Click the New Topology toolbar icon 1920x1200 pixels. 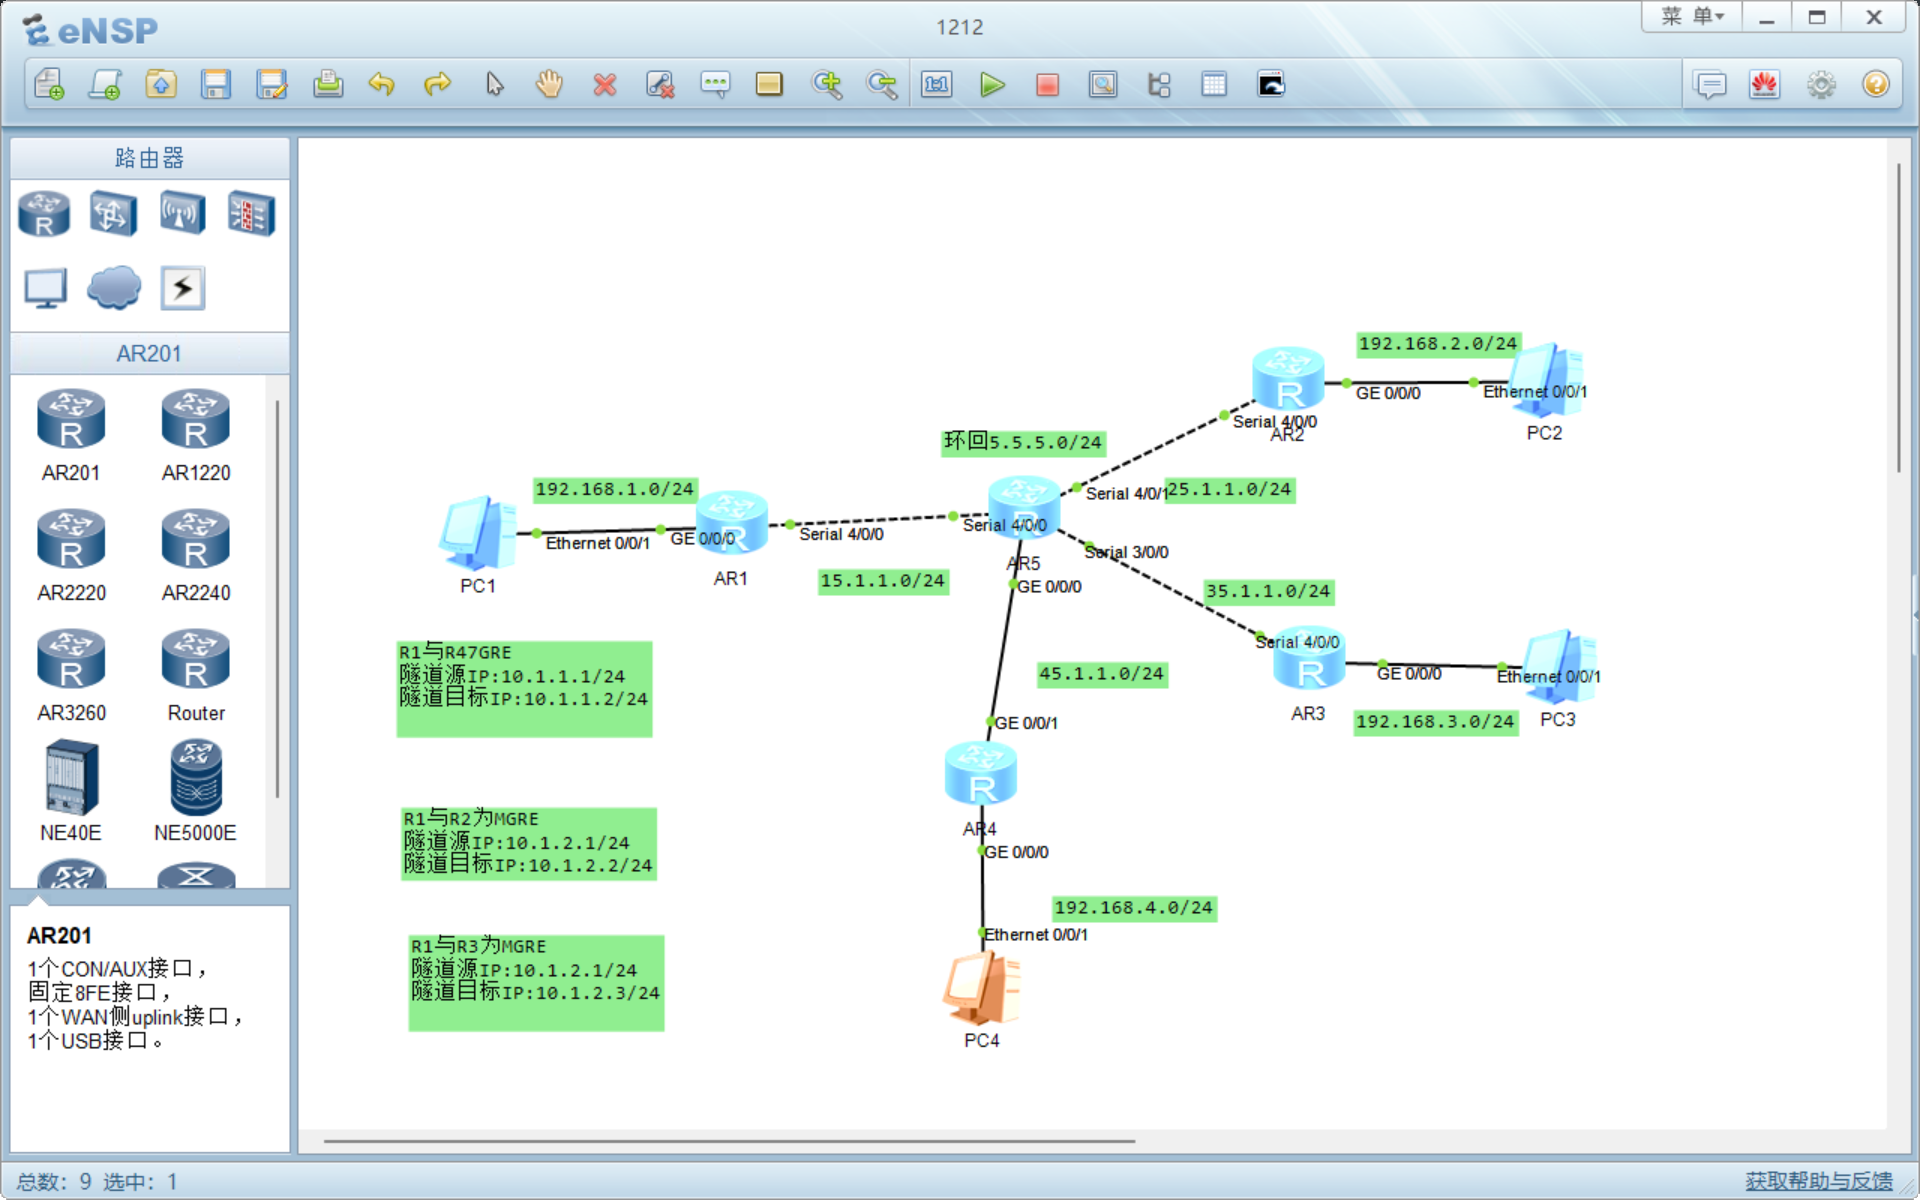click(49, 84)
